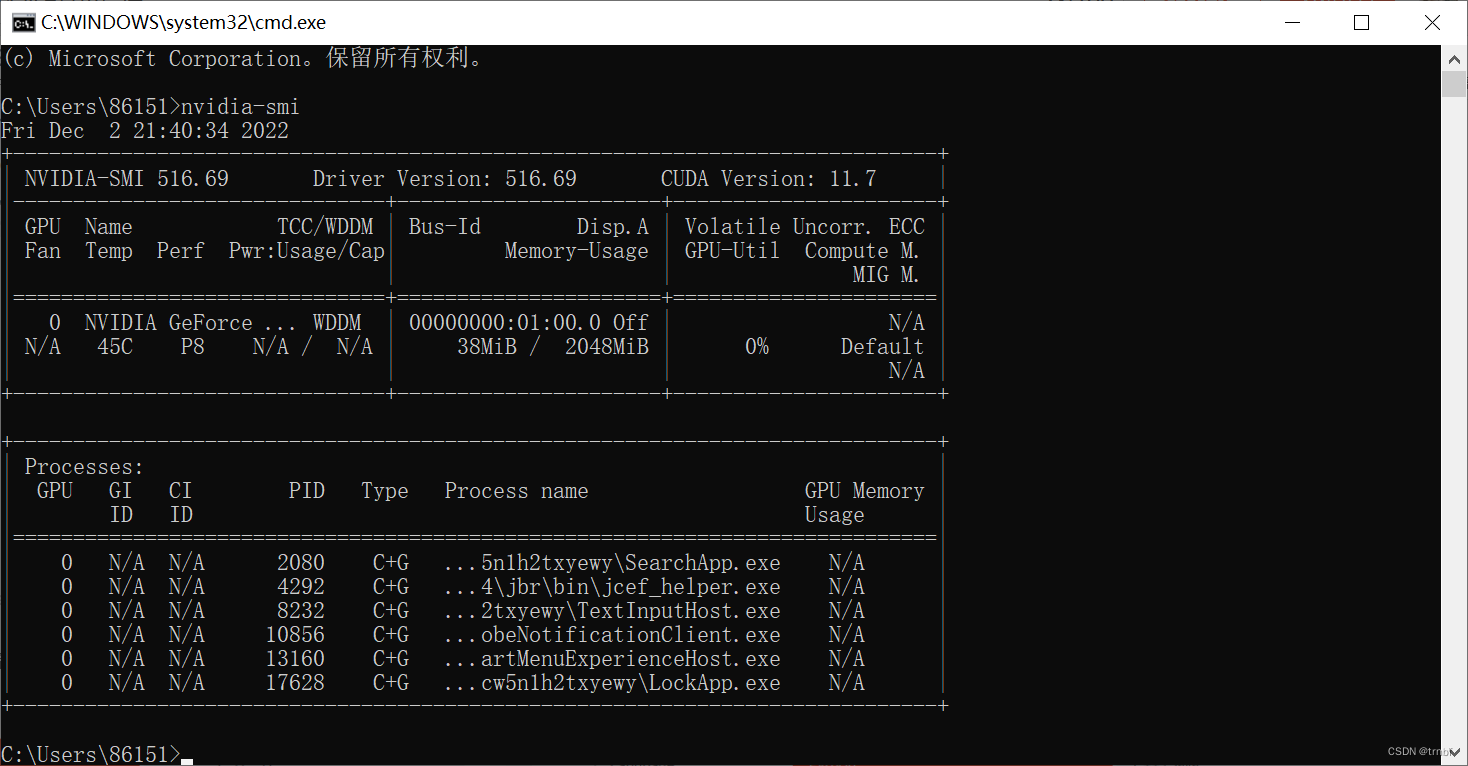
Task: Click the typed command nvidia-smi
Action: click(240, 107)
